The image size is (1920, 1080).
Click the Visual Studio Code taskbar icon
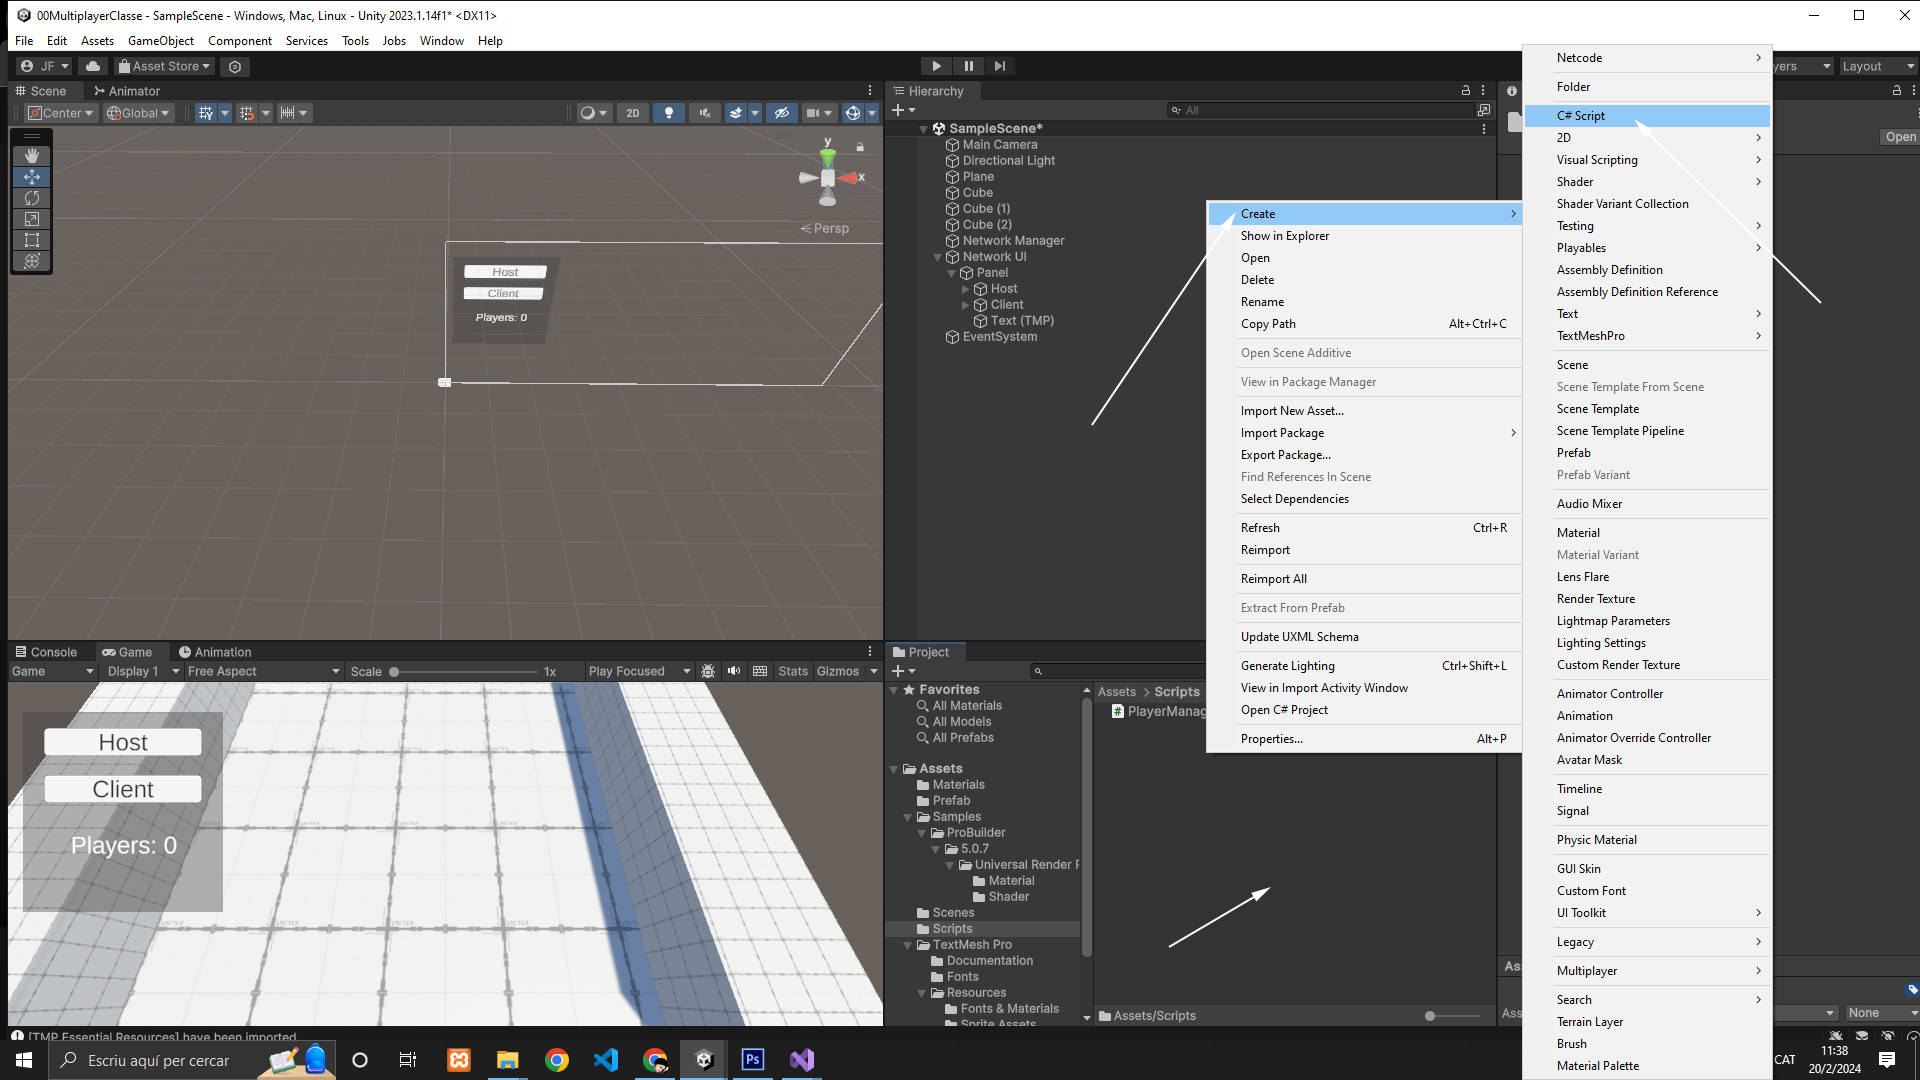[x=606, y=1060]
